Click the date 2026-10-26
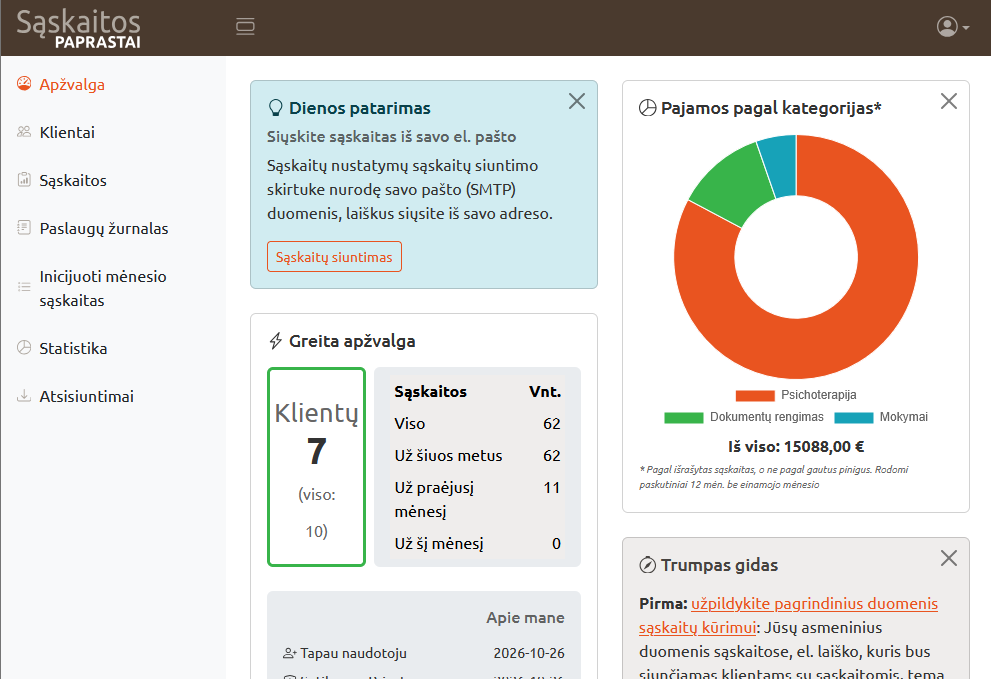The width and height of the screenshot is (991, 679). (529, 653)
